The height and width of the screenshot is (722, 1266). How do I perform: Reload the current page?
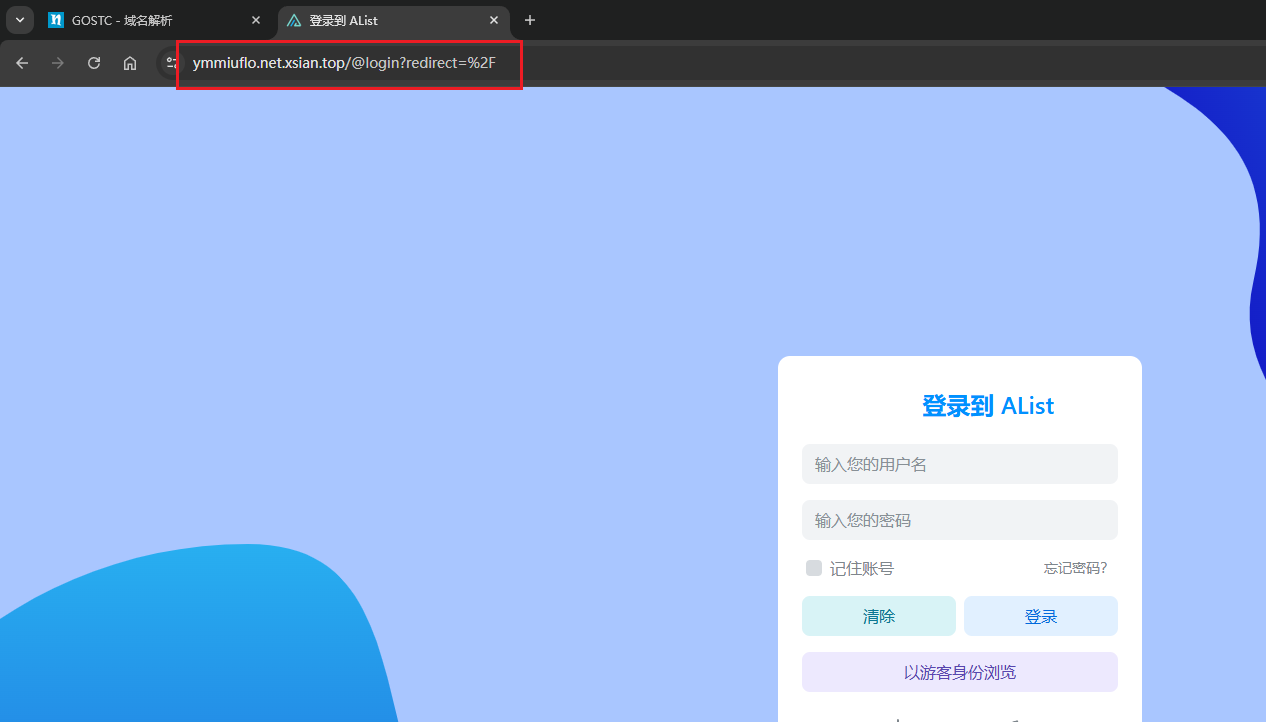coord(94,63)
